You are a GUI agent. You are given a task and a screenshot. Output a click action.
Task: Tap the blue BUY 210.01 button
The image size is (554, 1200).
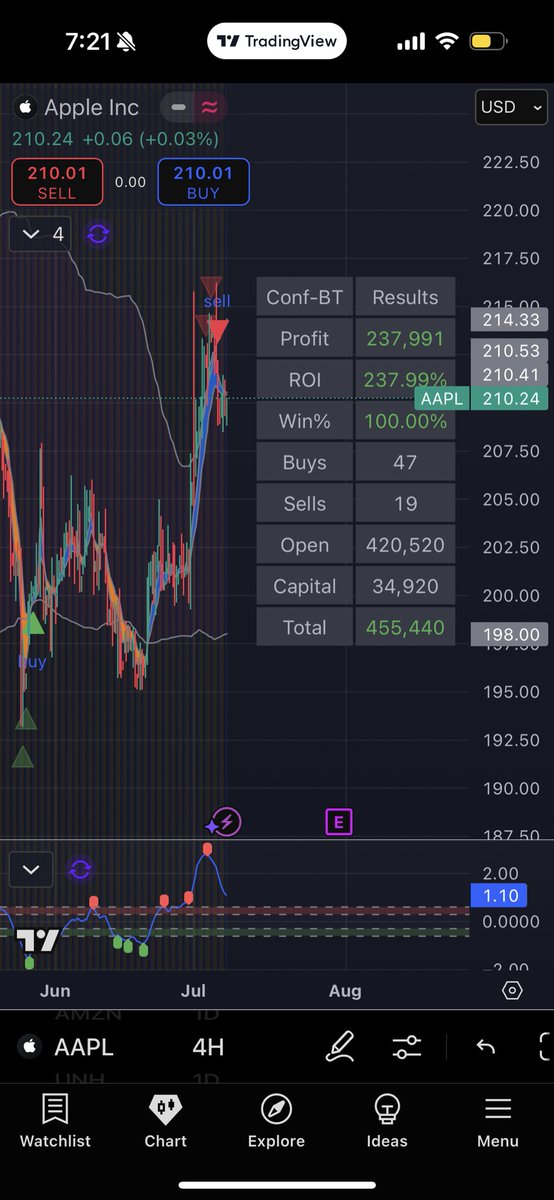point(203,182)
